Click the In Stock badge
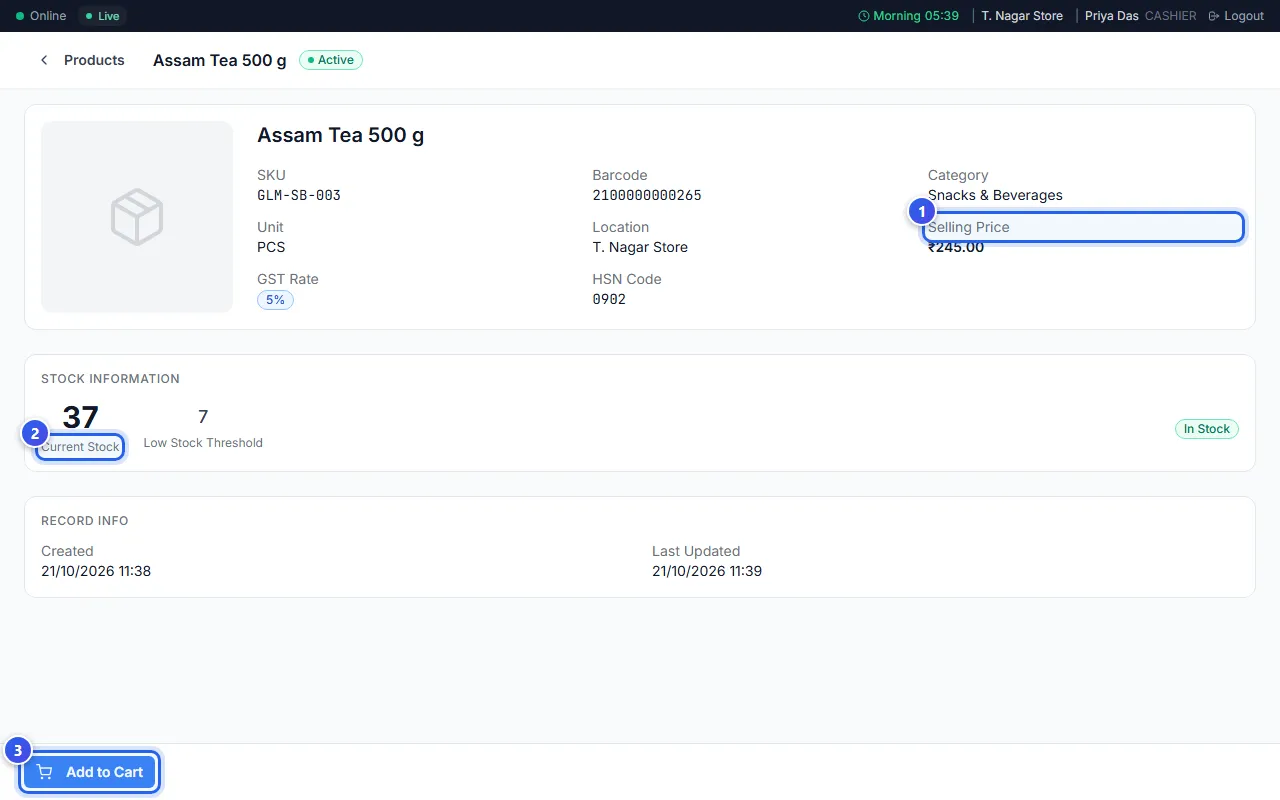Screen dimensions: 1280x800 (1207, 429)
